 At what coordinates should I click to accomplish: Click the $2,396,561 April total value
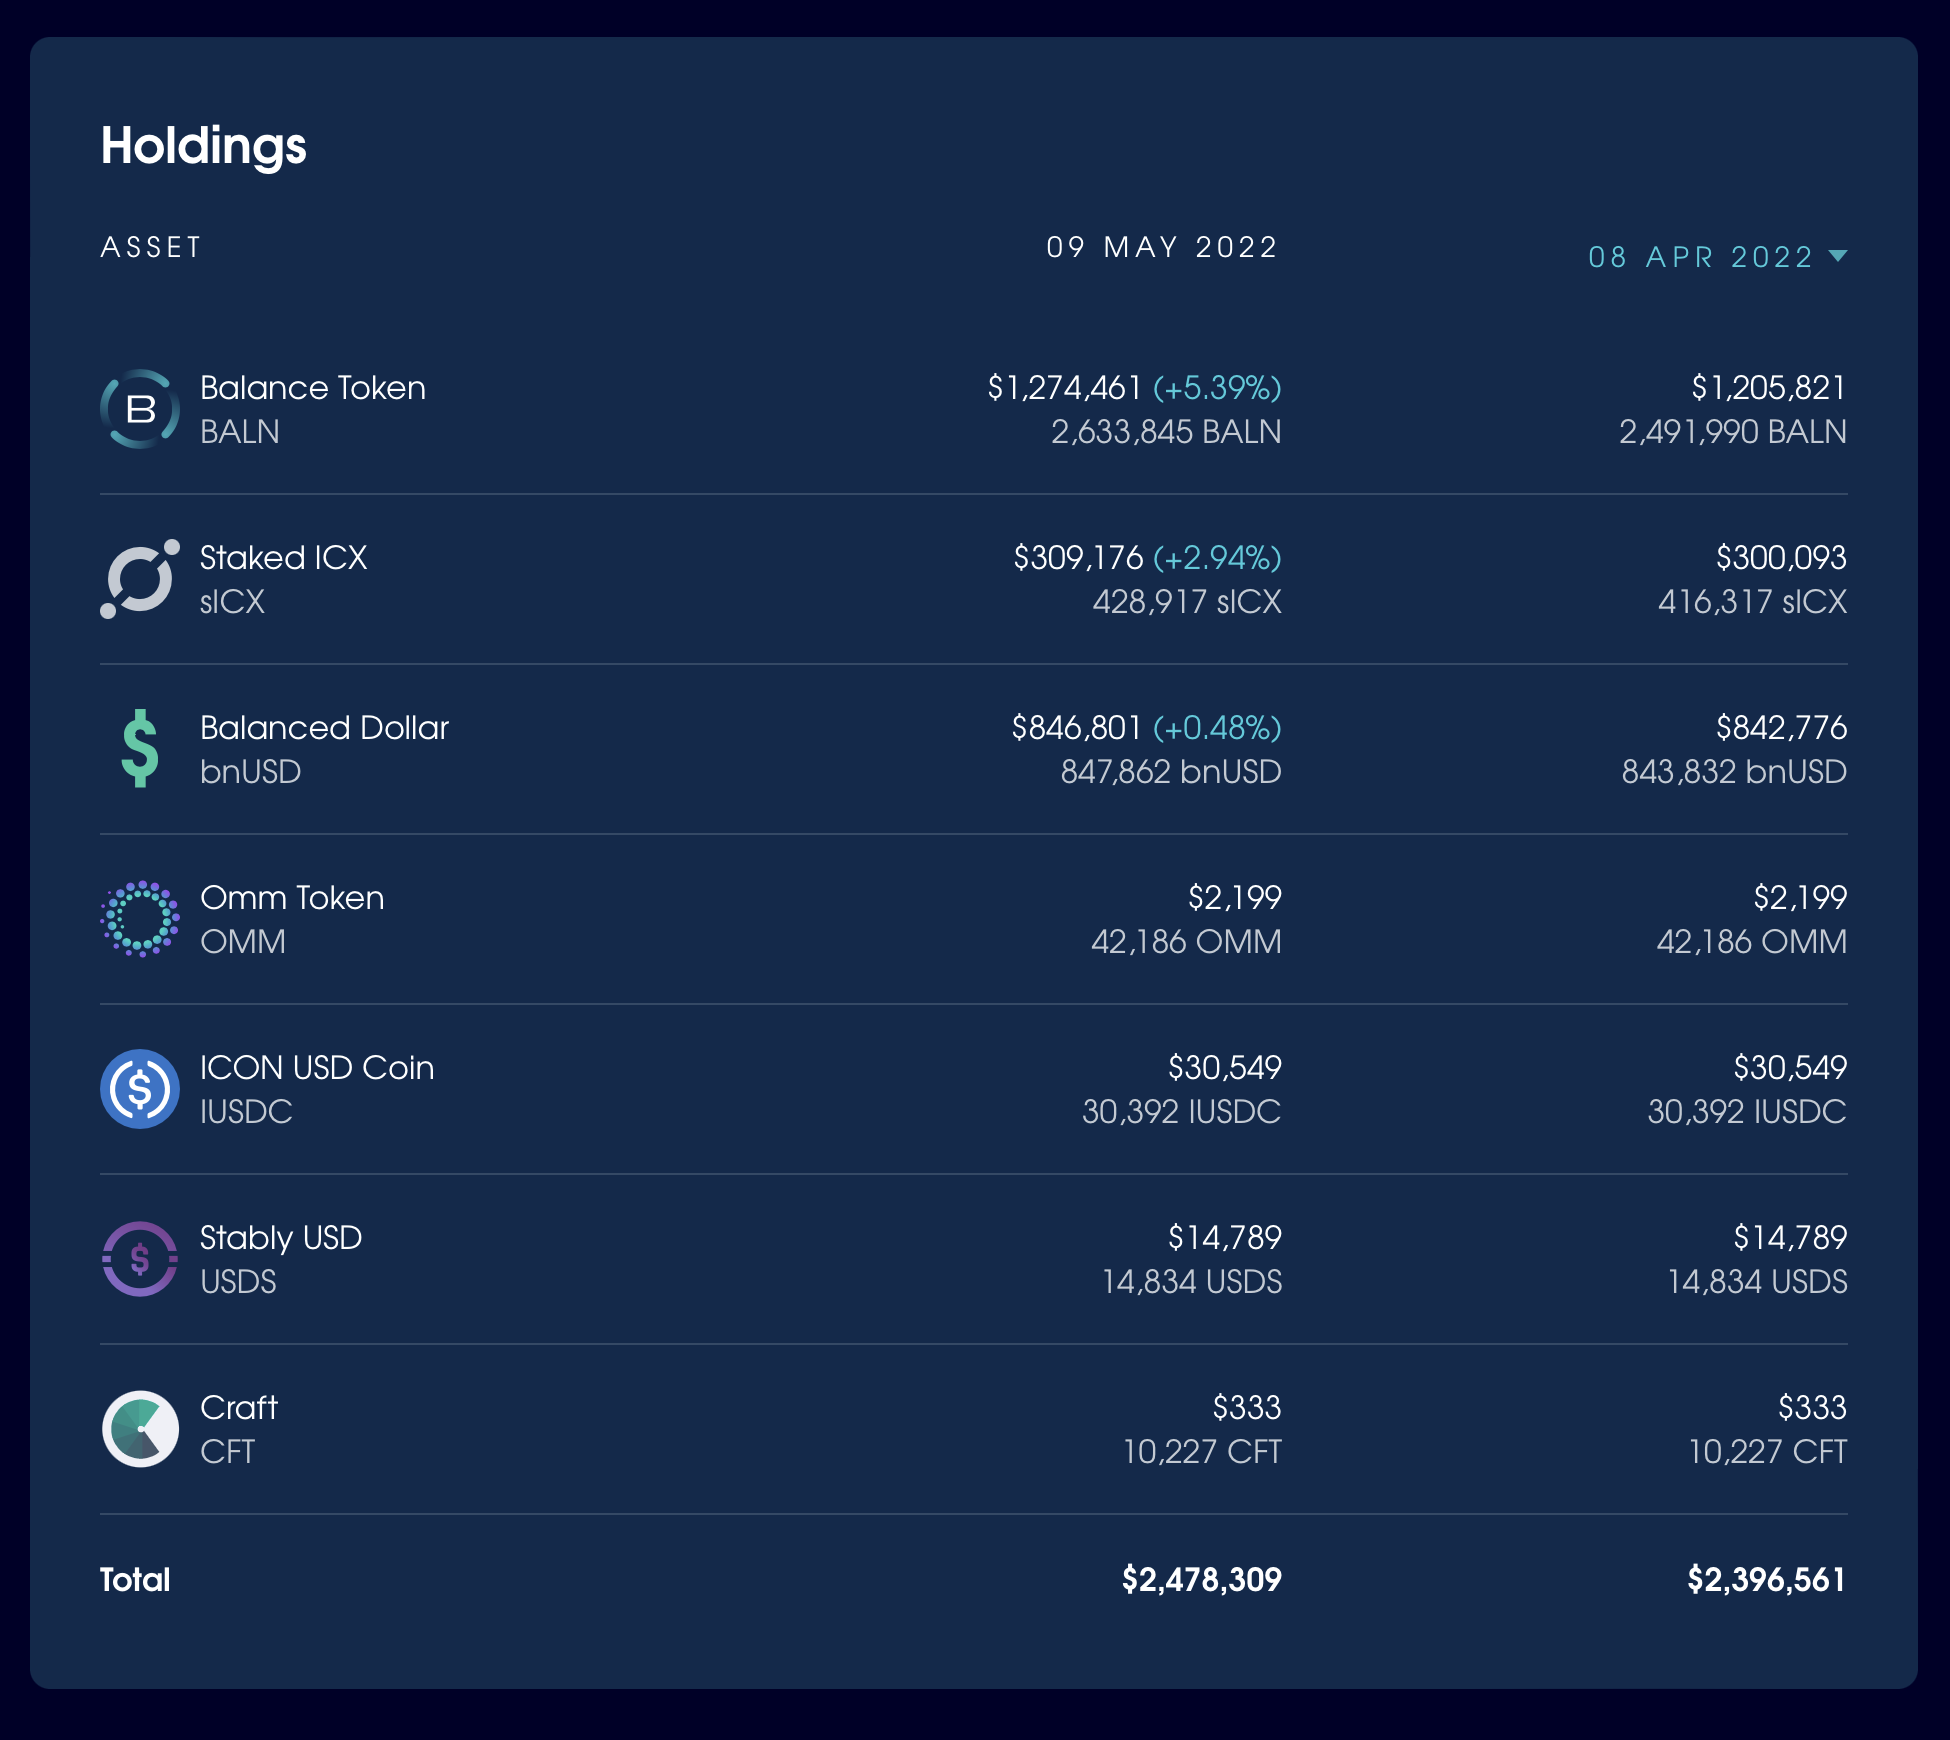click(1766, 1580)
